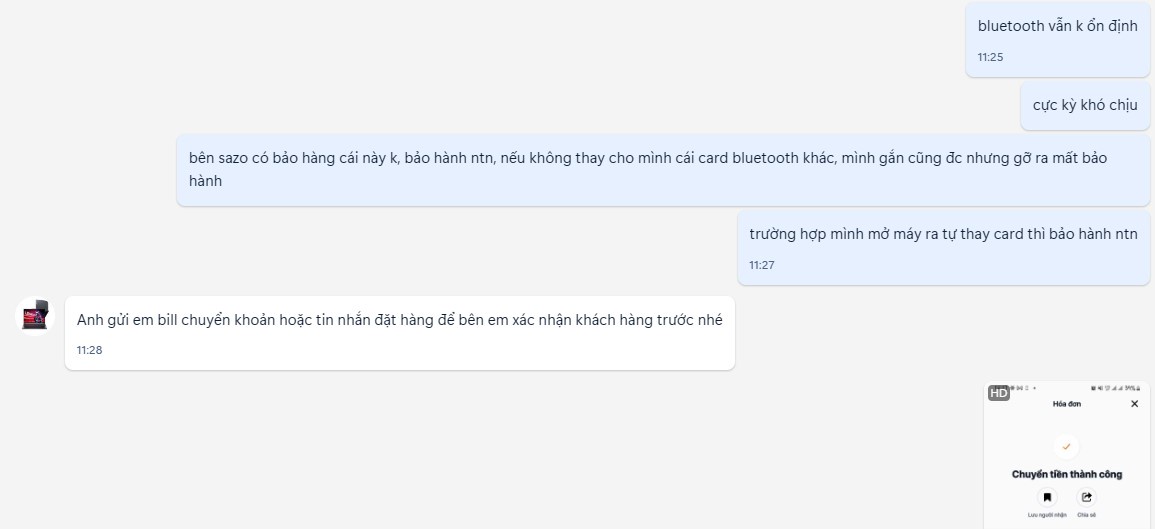
Task: Click the "Hóa đơn" title in the receipt
Action: pyautogui.click(x=1067, y=404)
